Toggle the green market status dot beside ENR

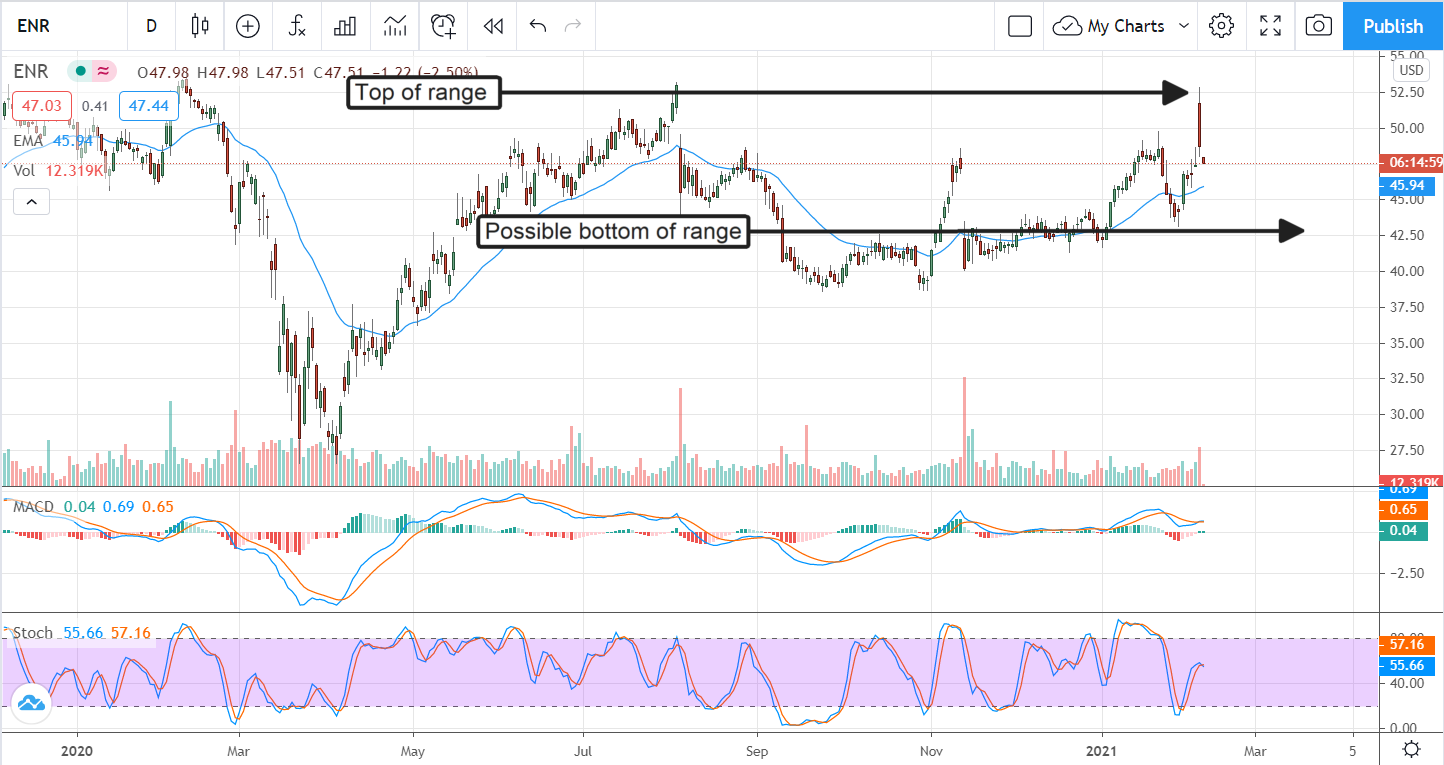[x=80, y=71]
